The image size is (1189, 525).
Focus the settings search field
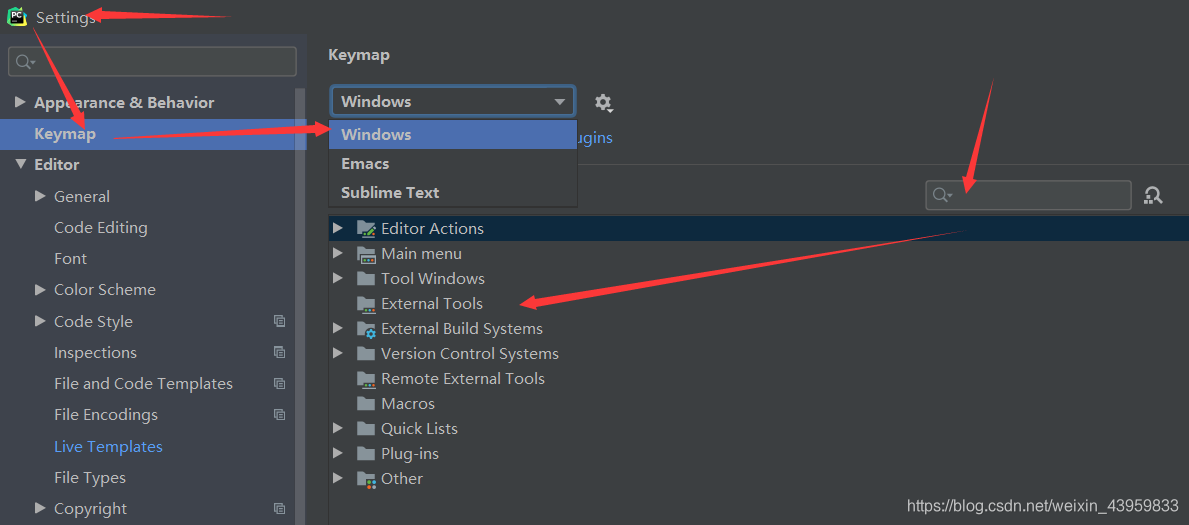152,62
